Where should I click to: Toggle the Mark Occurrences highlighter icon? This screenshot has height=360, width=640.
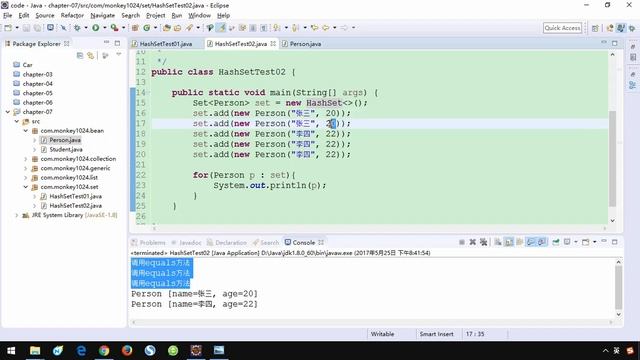click(221, 28)
